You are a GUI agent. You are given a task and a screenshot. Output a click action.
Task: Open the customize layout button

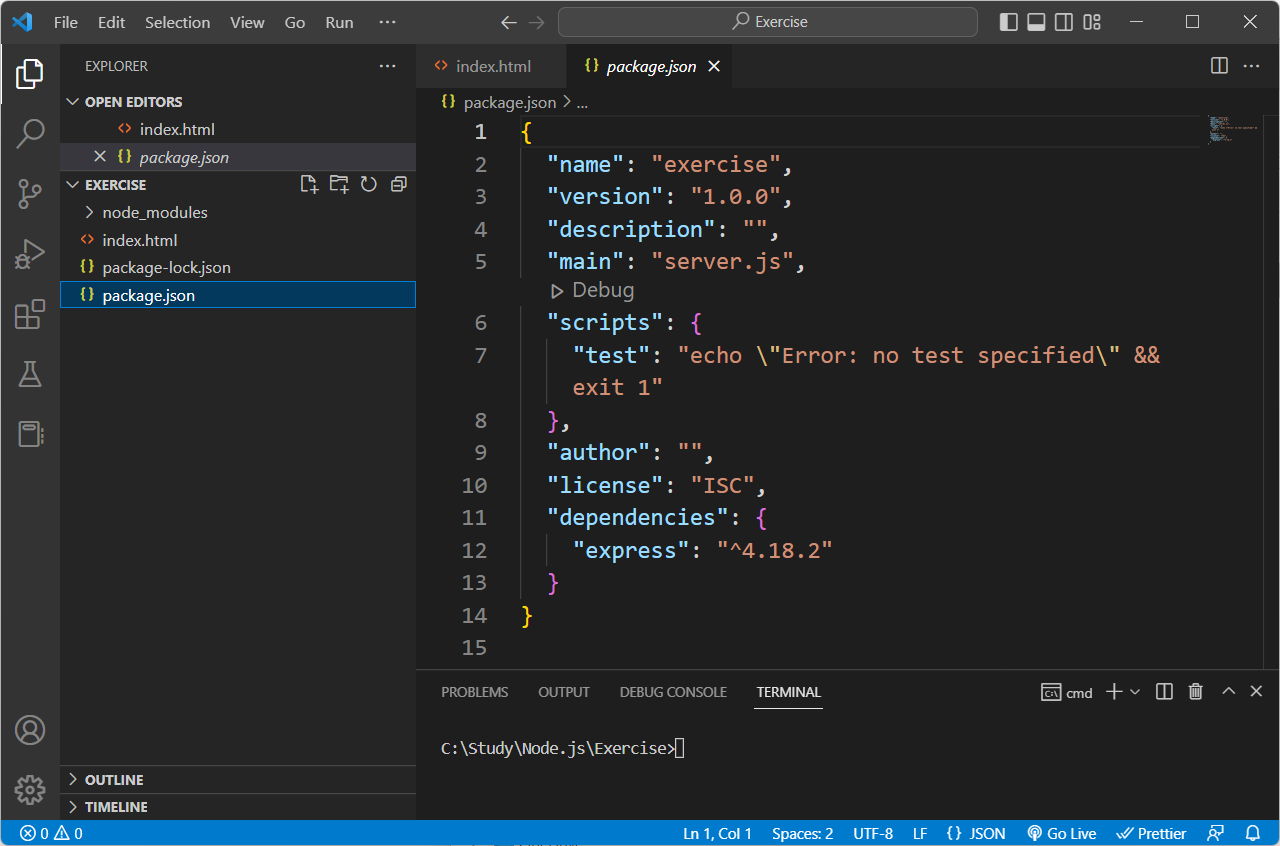(1093, 22)
